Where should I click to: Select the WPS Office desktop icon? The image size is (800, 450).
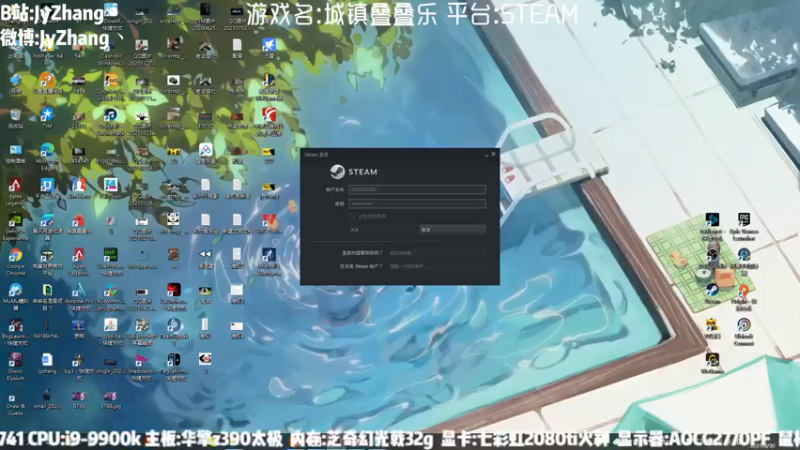[x=269, y=223]
